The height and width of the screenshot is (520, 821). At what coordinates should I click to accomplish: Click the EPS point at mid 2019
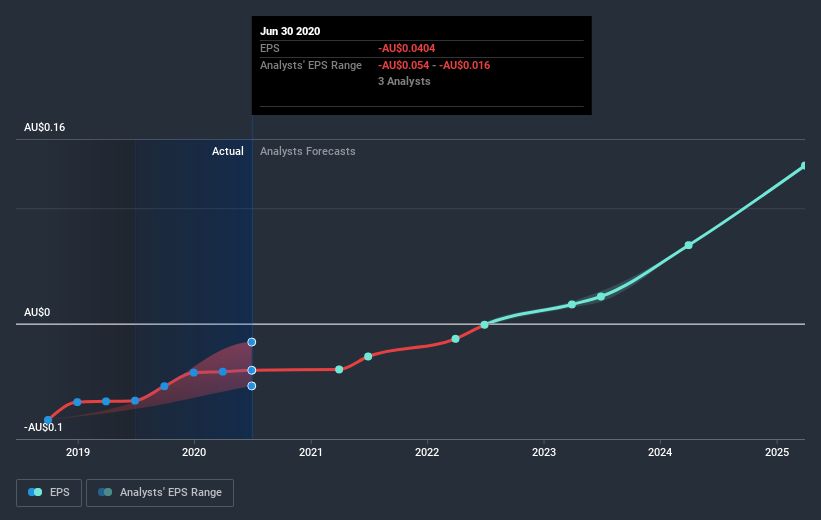[x=135, y=401]
